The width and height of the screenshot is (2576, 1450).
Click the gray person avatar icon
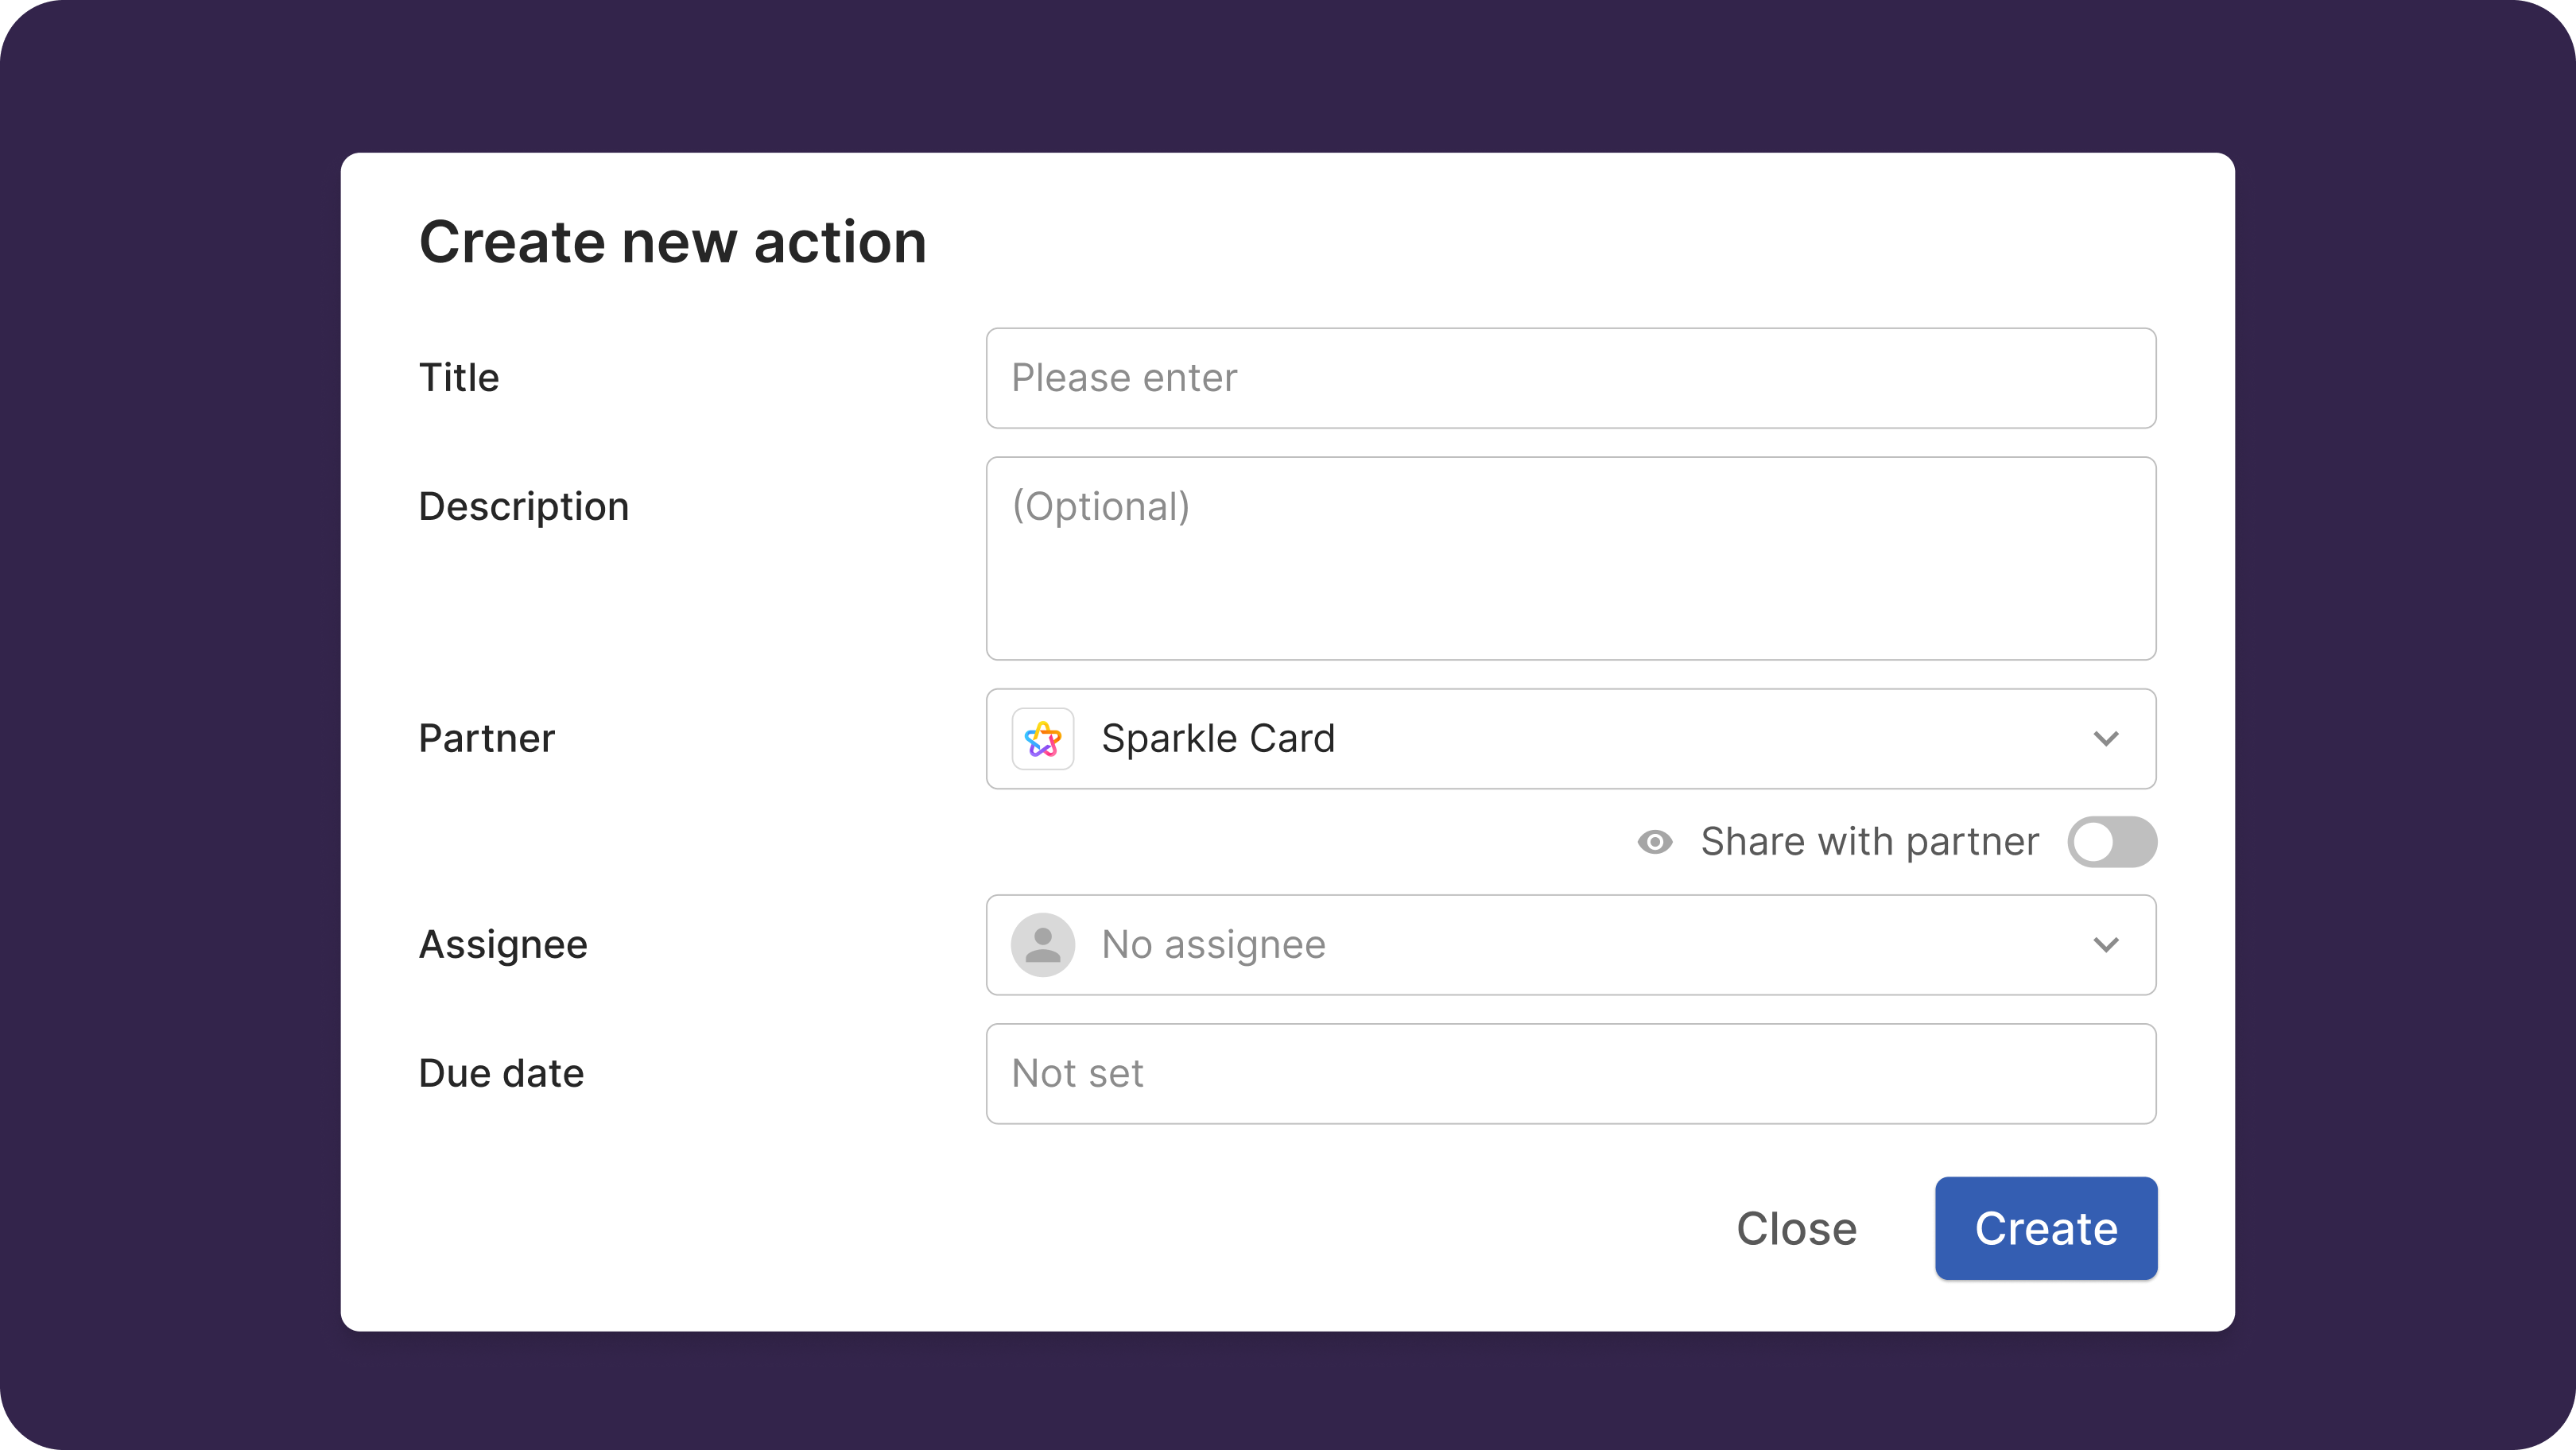tap(1042, 945)
